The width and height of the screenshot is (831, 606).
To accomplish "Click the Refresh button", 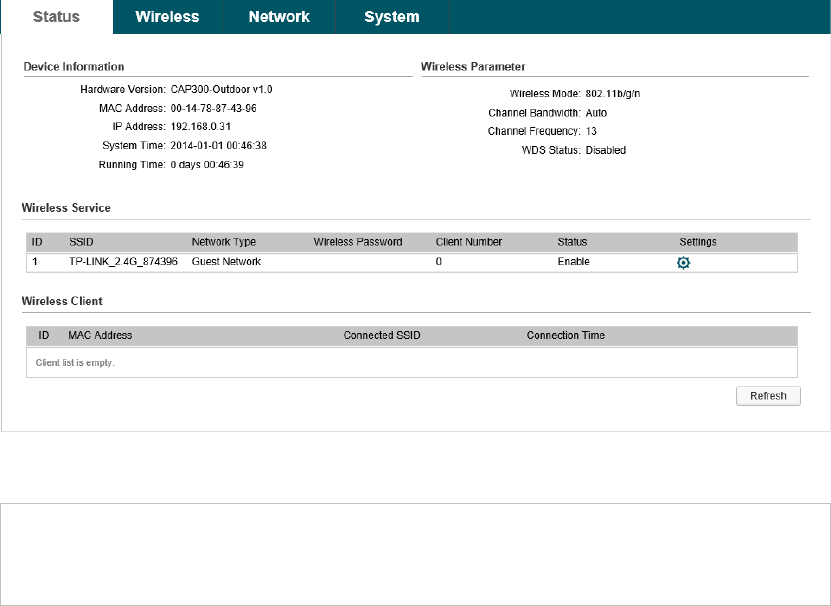I will (768, 396).
